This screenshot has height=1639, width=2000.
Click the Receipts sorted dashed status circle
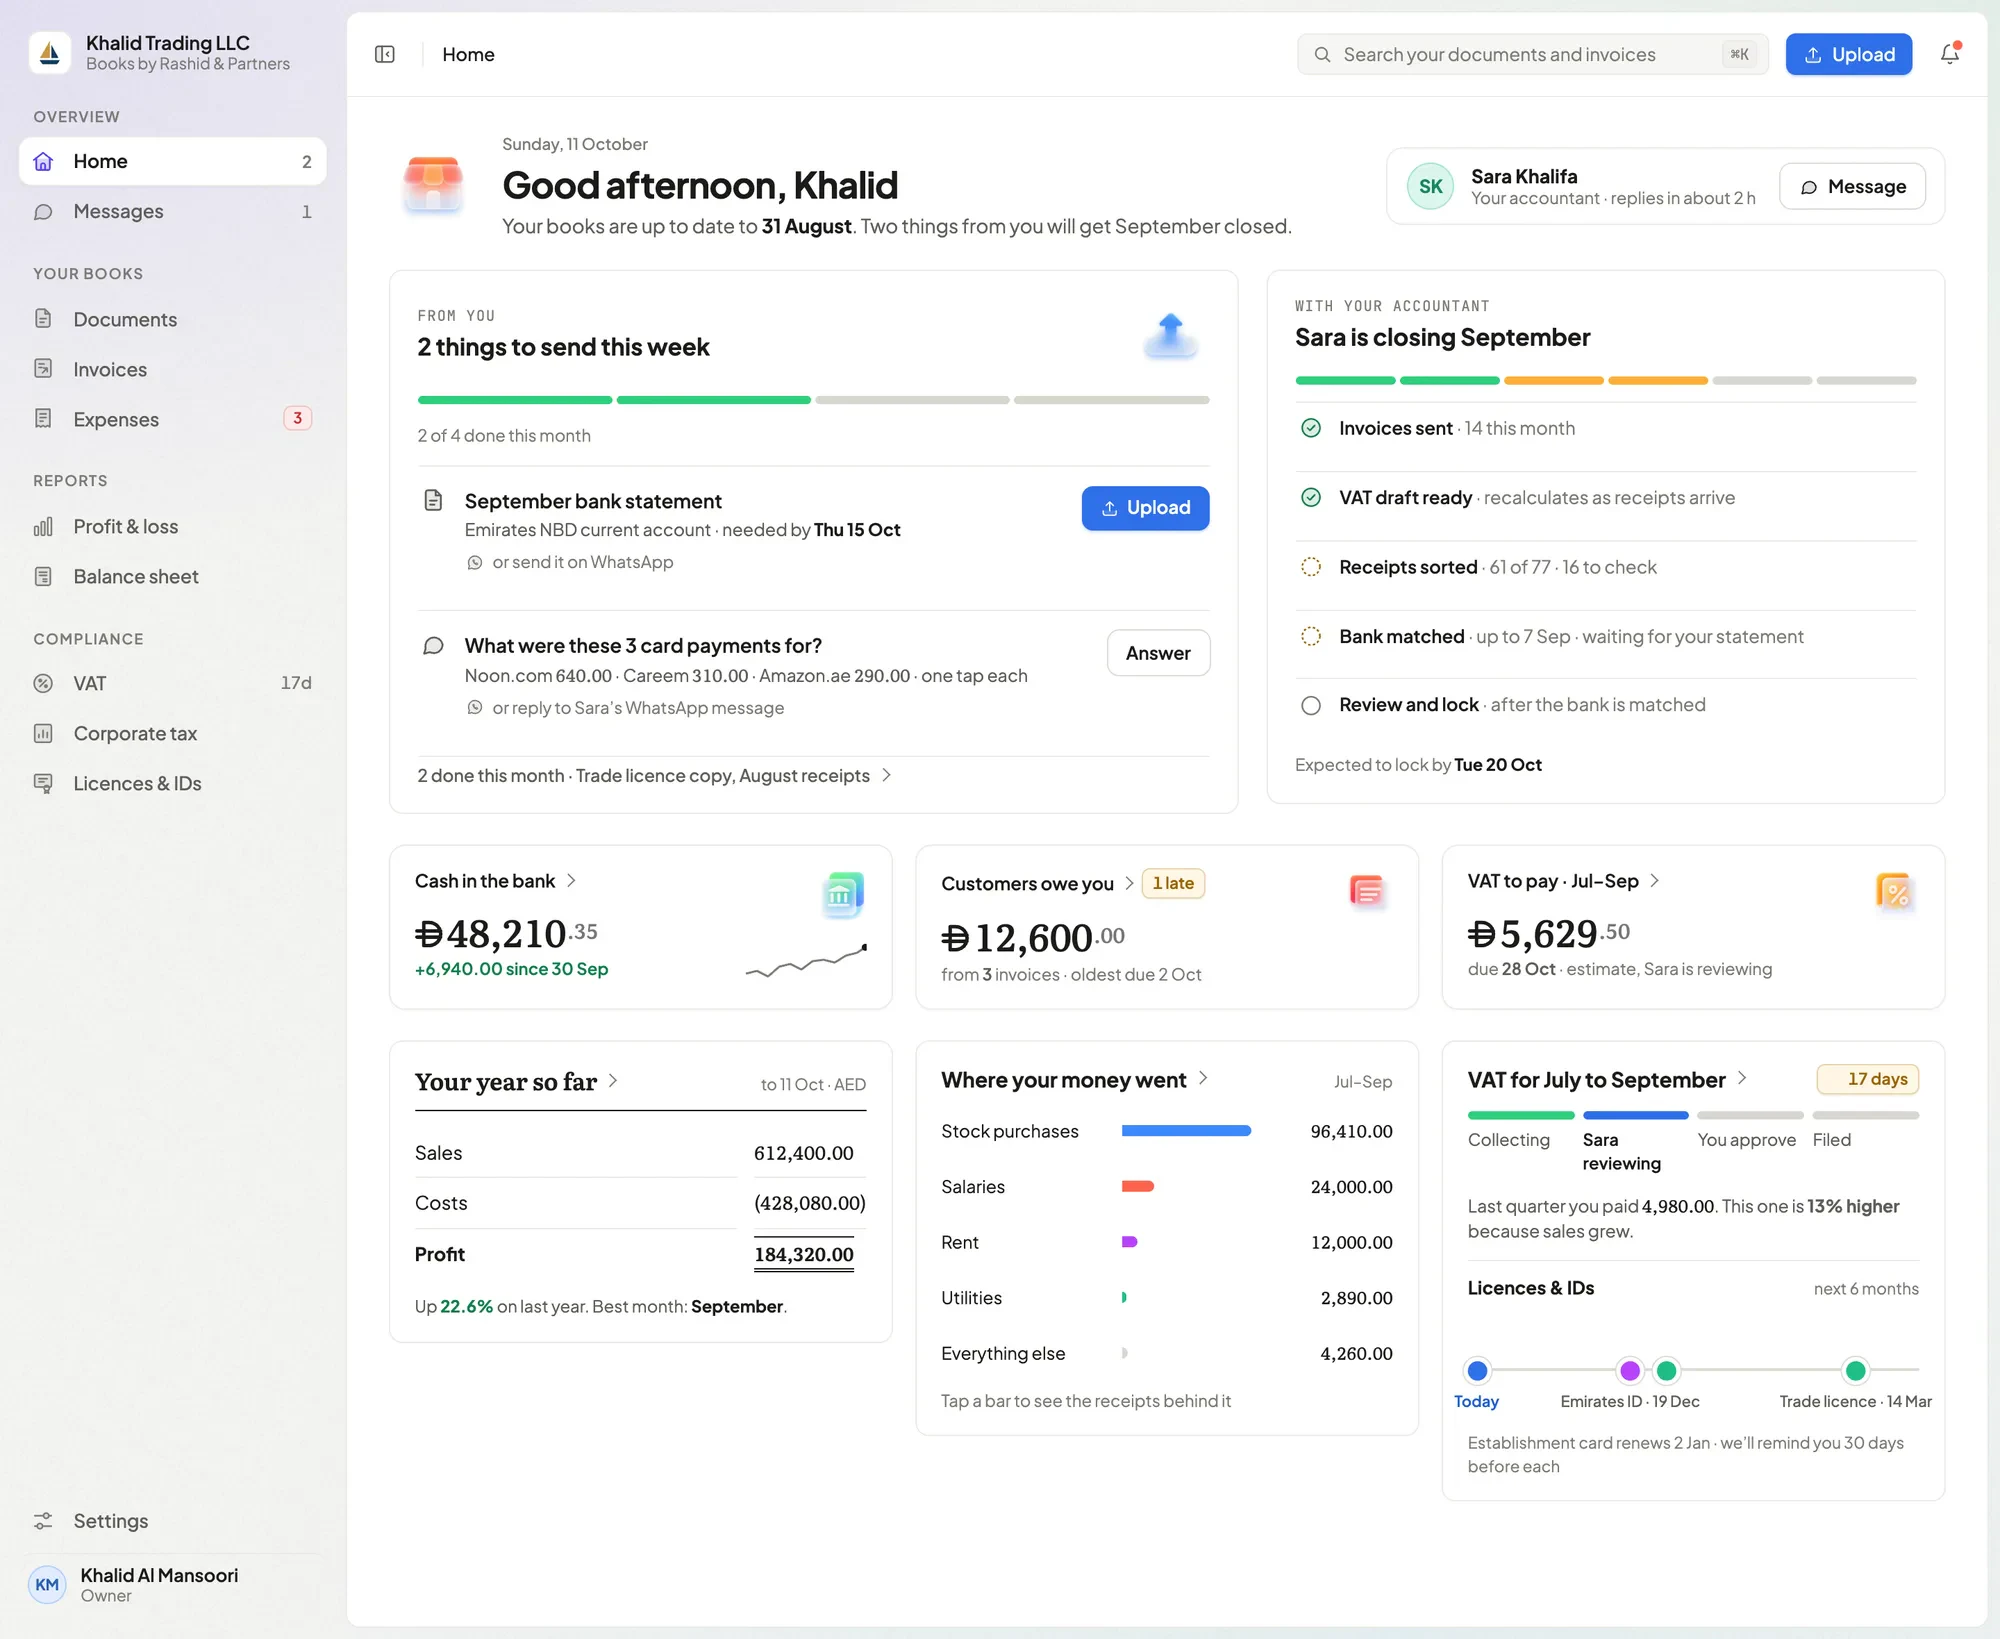coord(1310,567)
